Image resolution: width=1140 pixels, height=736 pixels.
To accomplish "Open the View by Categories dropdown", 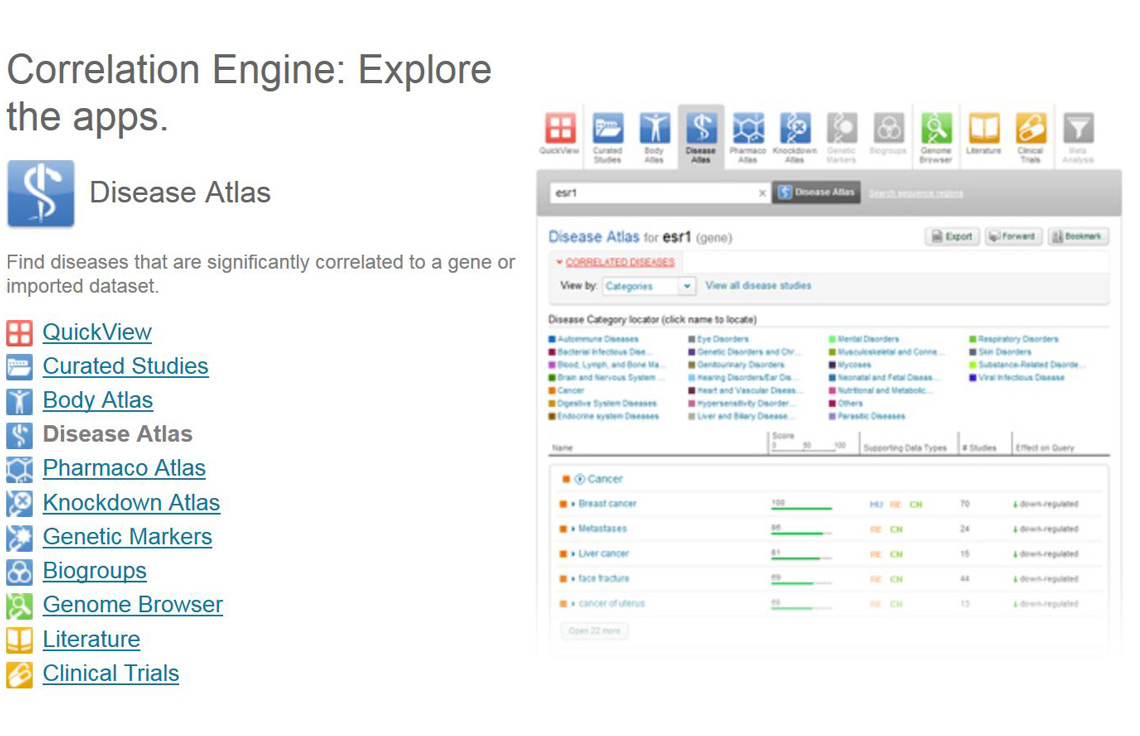I will 648,286.
